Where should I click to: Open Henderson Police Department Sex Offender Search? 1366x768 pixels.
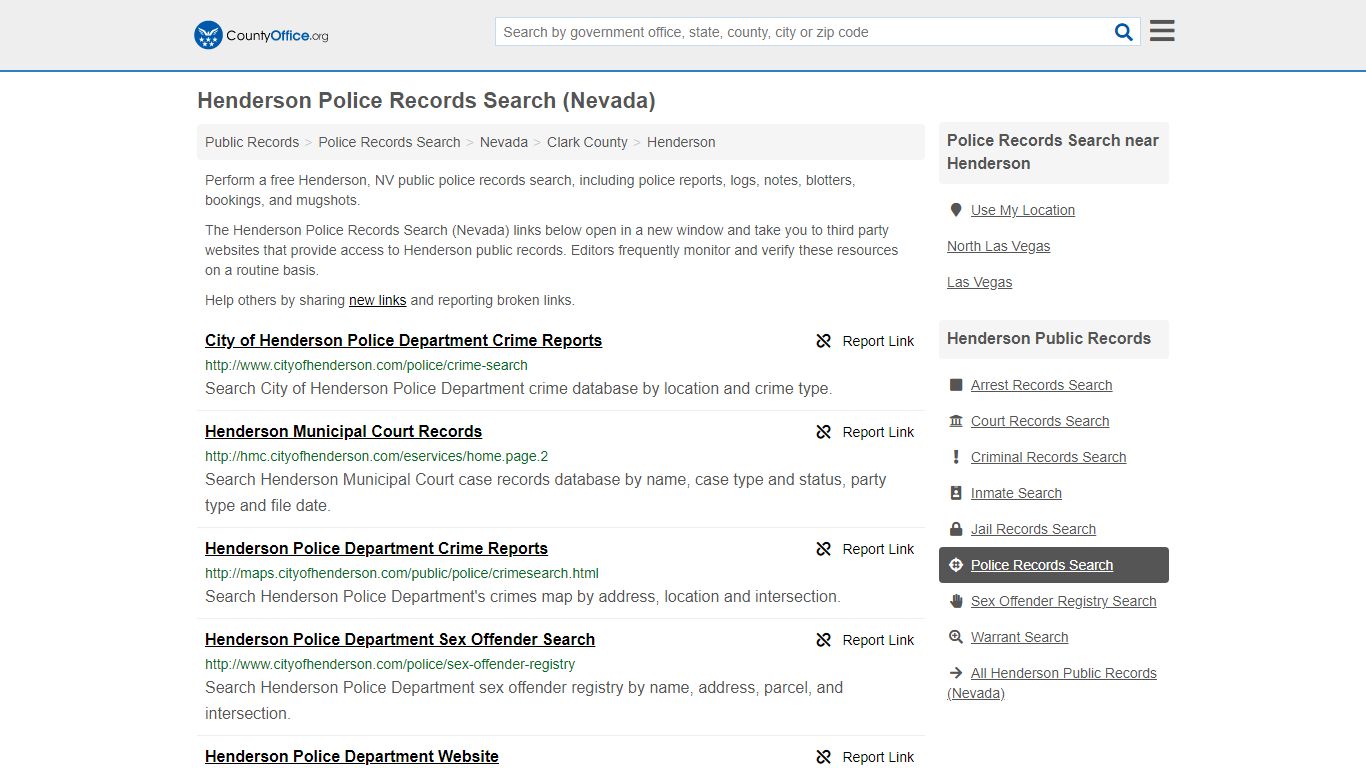point(400,639)
